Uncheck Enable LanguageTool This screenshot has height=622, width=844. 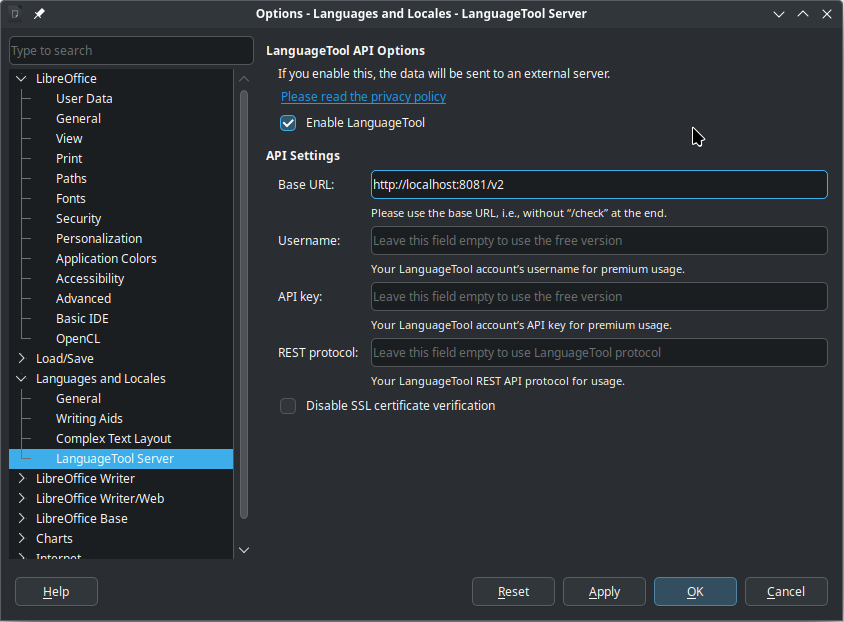pyautogui.click(x=288, y=123)
